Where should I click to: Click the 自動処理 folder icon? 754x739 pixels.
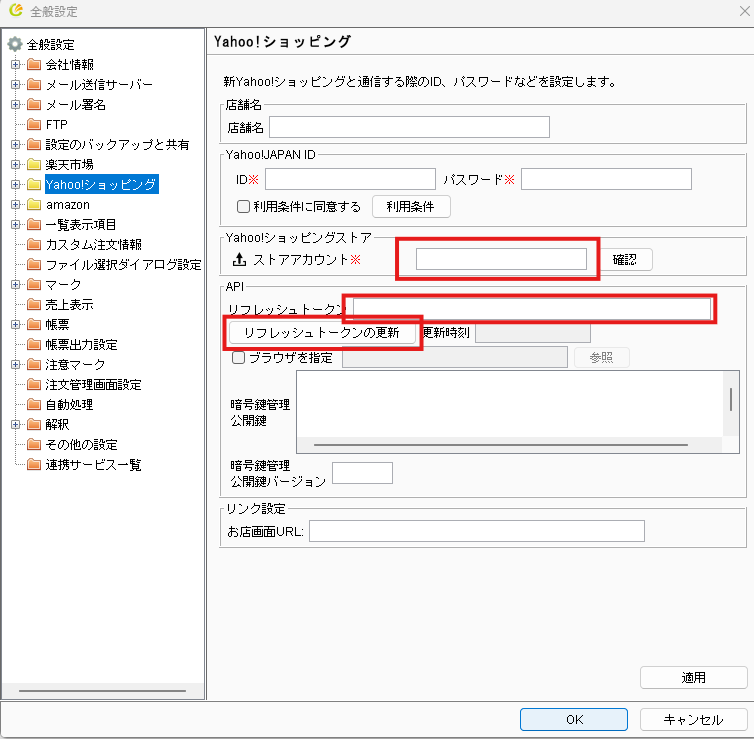pos(34,404)
